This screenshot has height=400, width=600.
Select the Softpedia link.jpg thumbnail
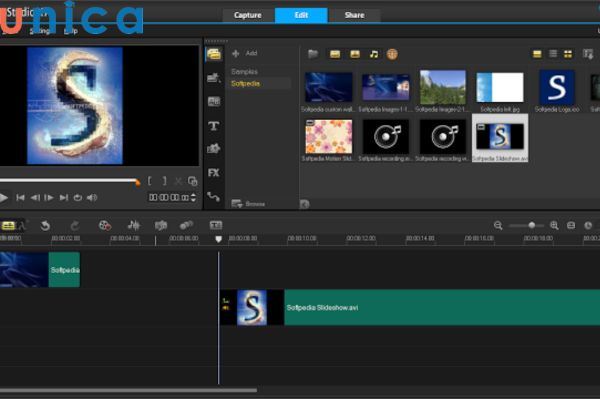point(500,87)
